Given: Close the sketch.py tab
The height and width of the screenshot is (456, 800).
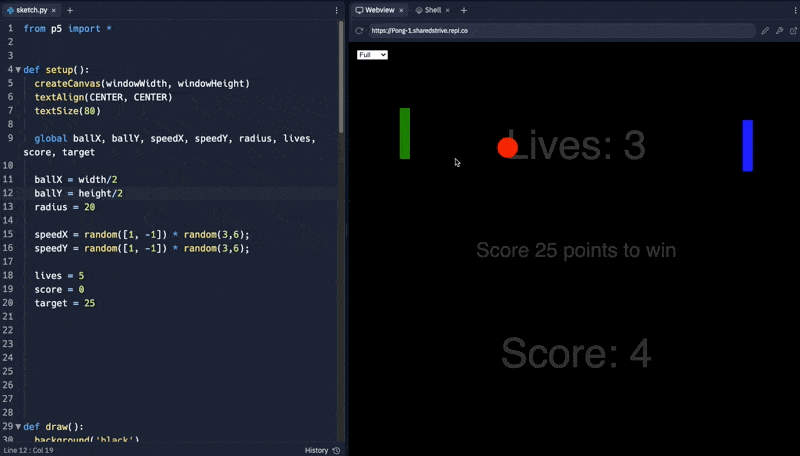Looking at the screenshot, I should tap(54, 10).
